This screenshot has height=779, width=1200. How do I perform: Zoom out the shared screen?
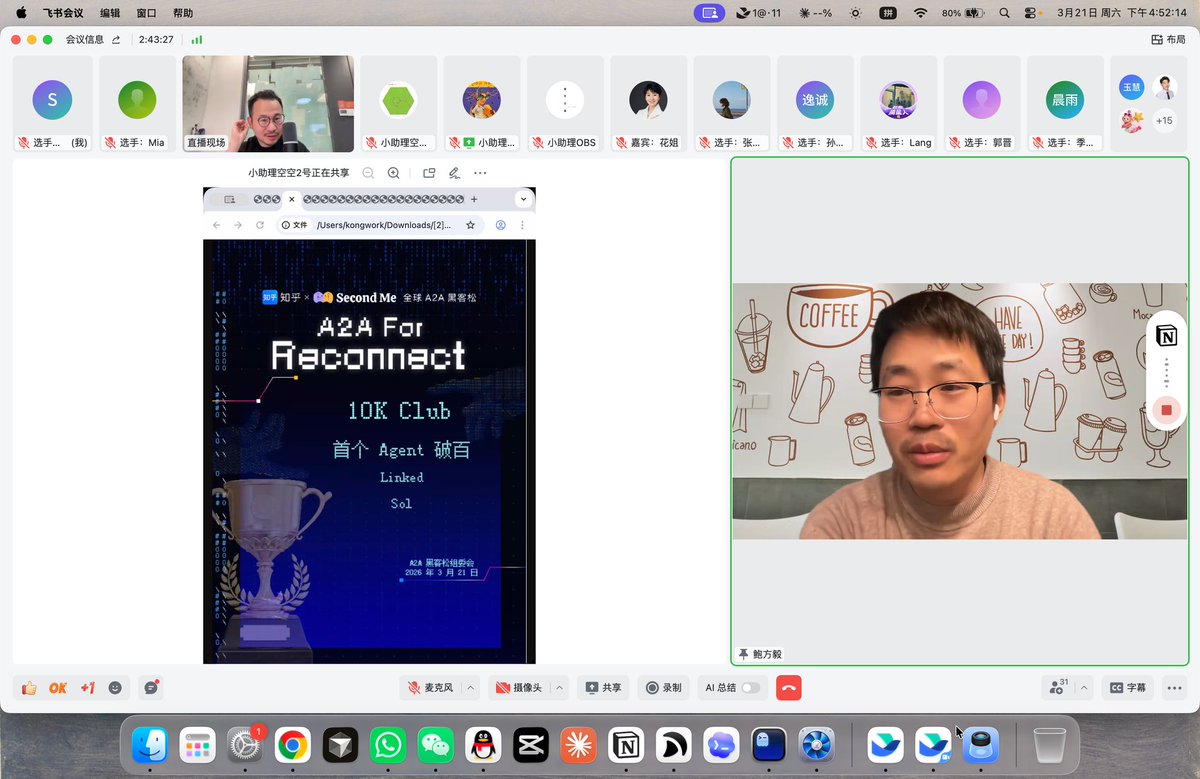tap(368, 173)
